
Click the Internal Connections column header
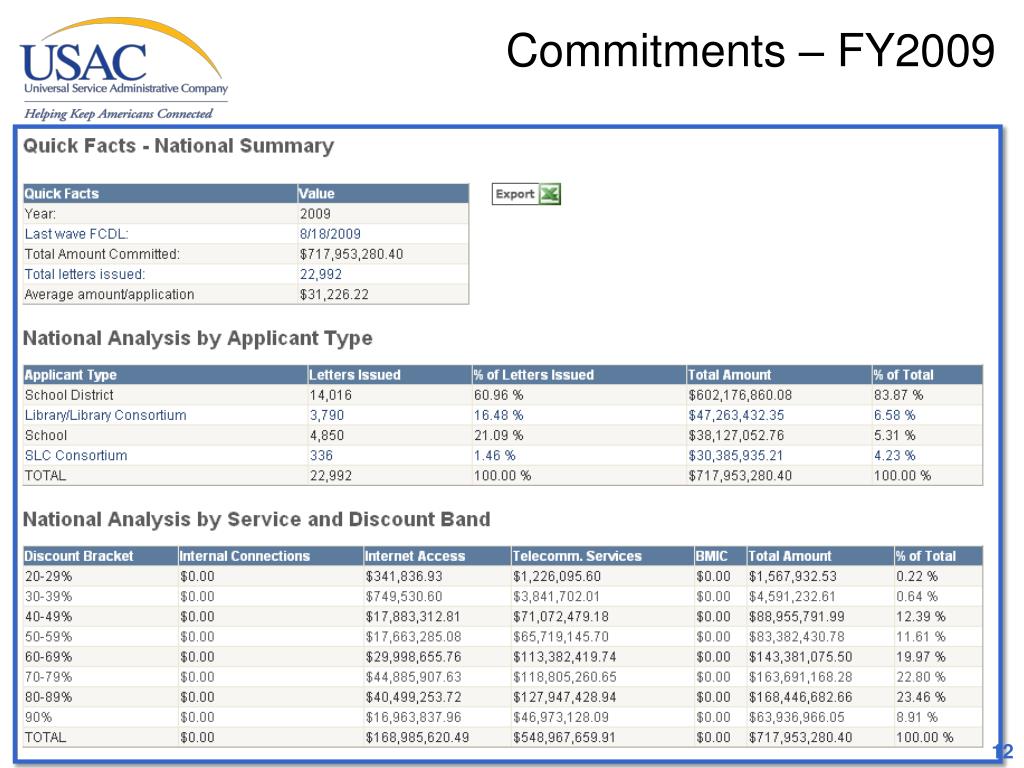coord(270,556)
